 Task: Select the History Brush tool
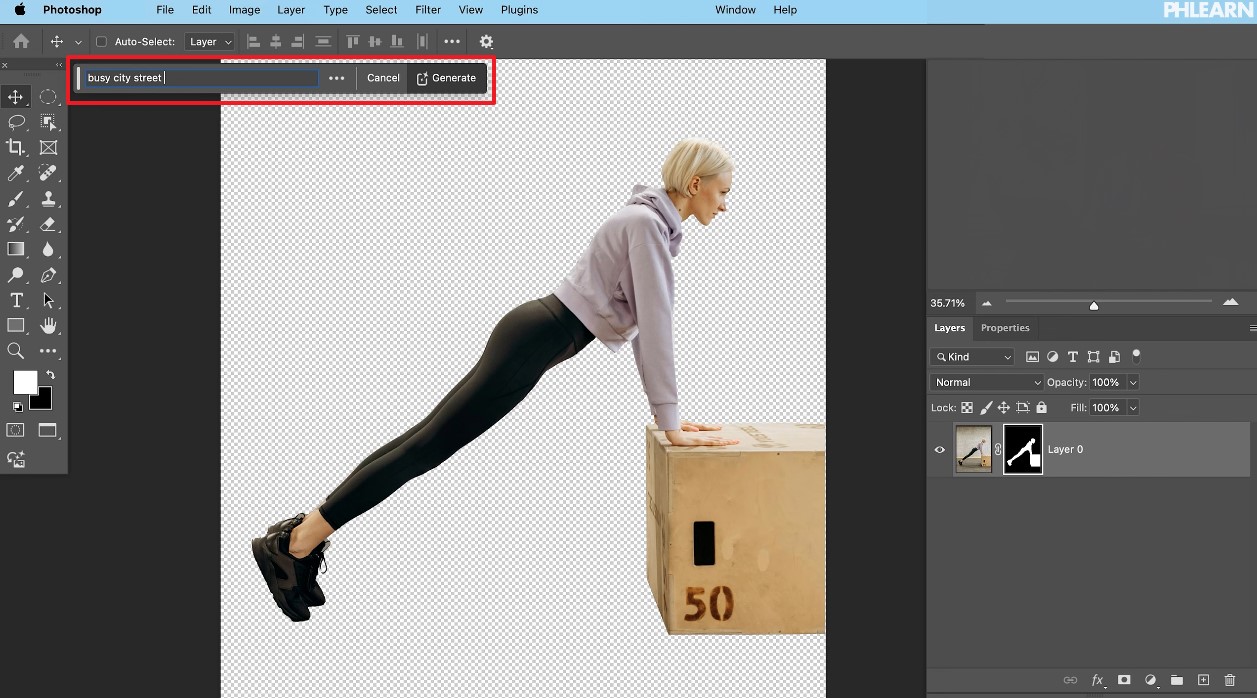point(16,224)
